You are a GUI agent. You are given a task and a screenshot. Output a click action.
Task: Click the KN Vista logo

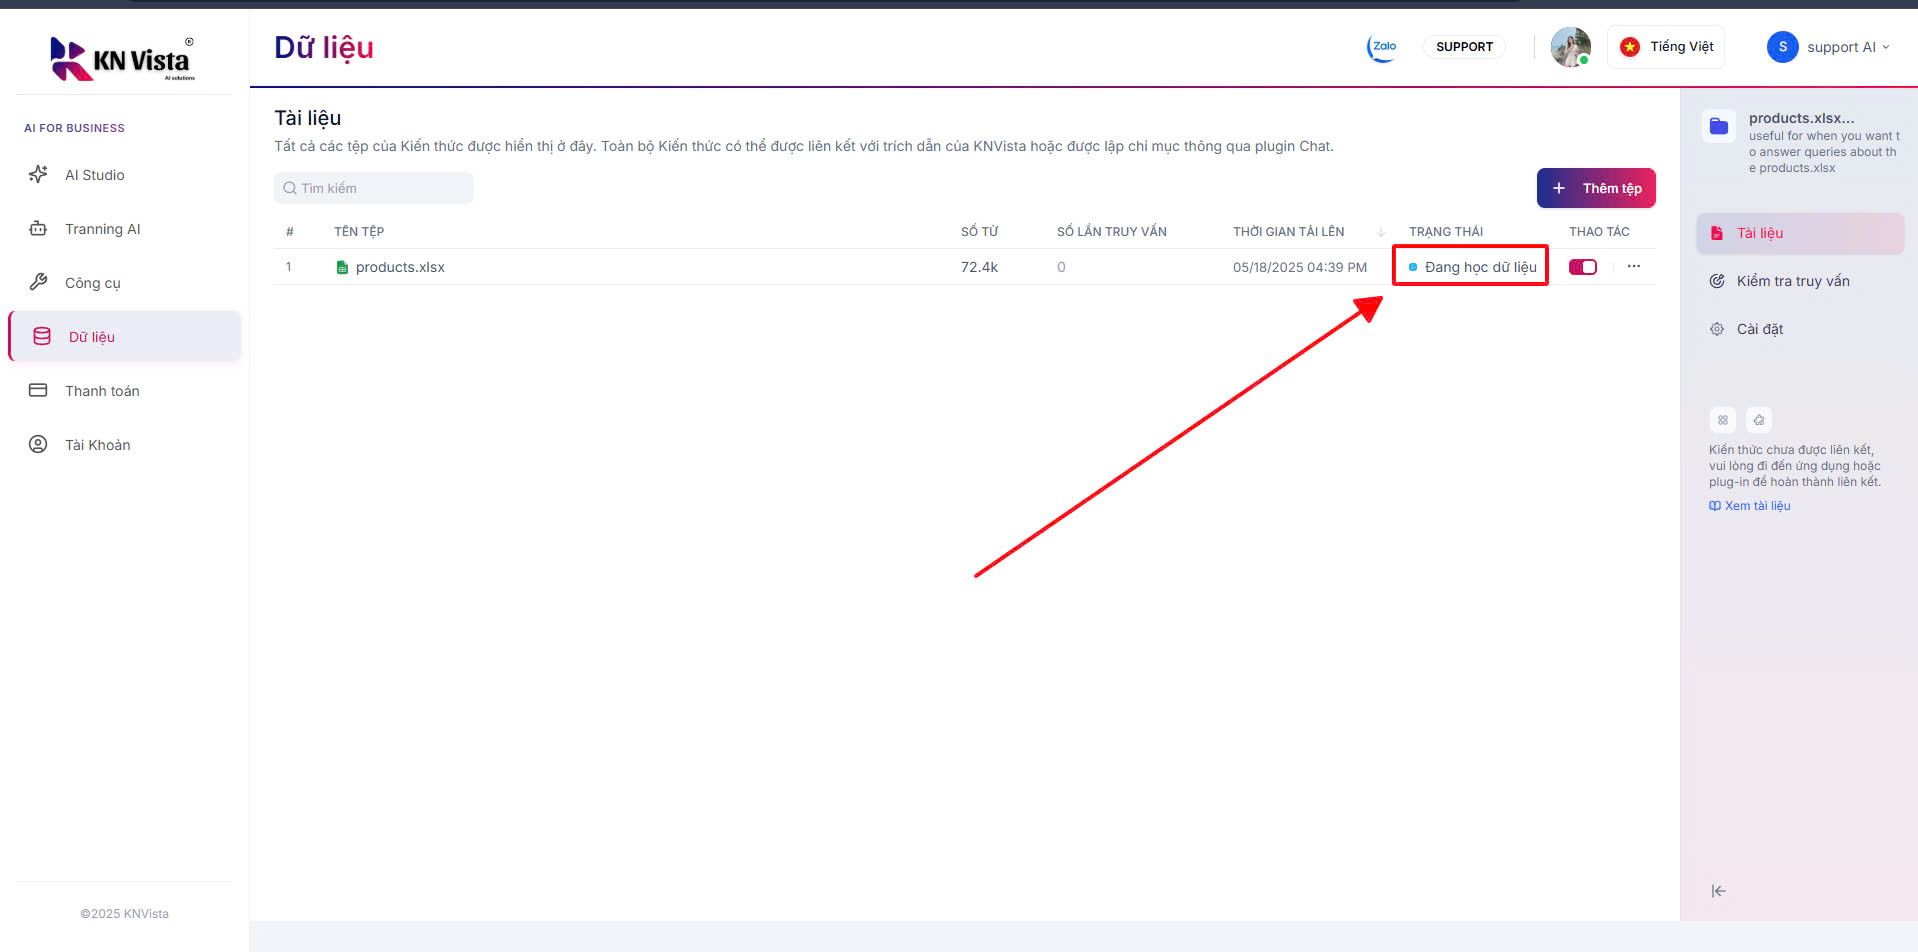coord(122,59)
